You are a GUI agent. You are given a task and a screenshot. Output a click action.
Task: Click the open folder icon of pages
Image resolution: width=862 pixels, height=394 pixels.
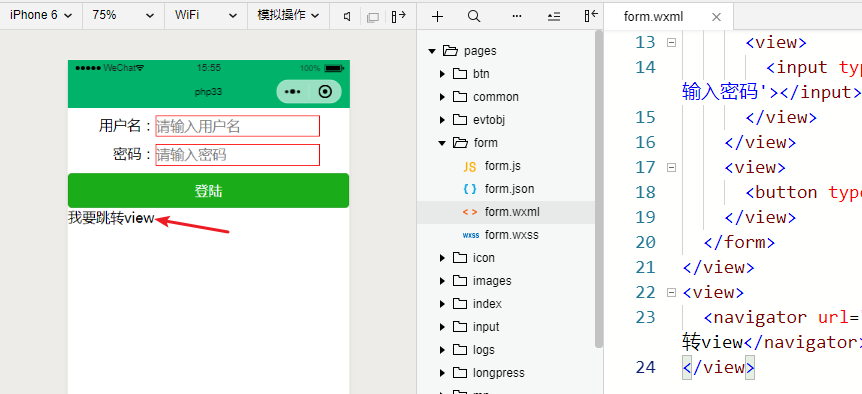(450, 51)
